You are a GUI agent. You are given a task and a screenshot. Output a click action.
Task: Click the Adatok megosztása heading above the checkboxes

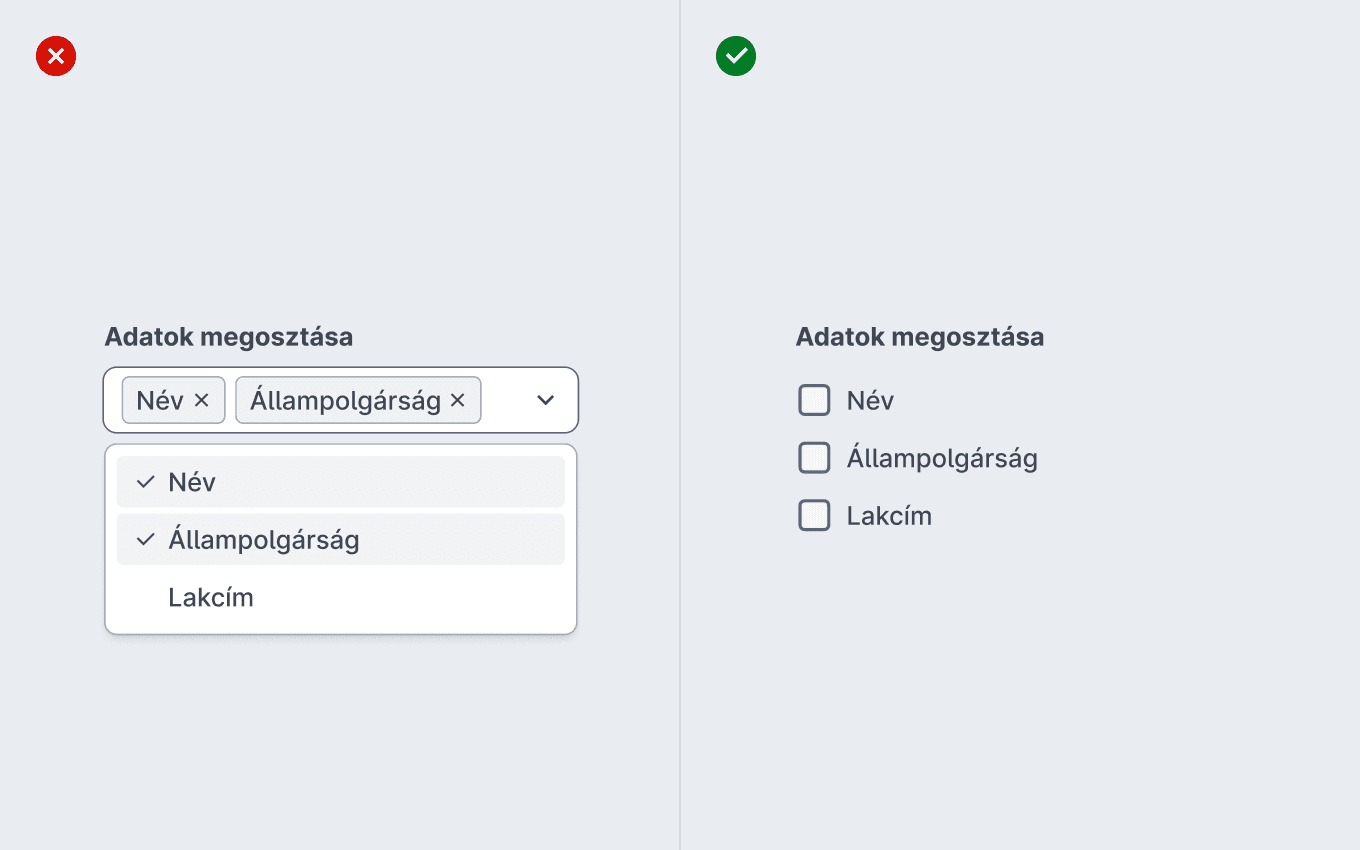[920, 337]
